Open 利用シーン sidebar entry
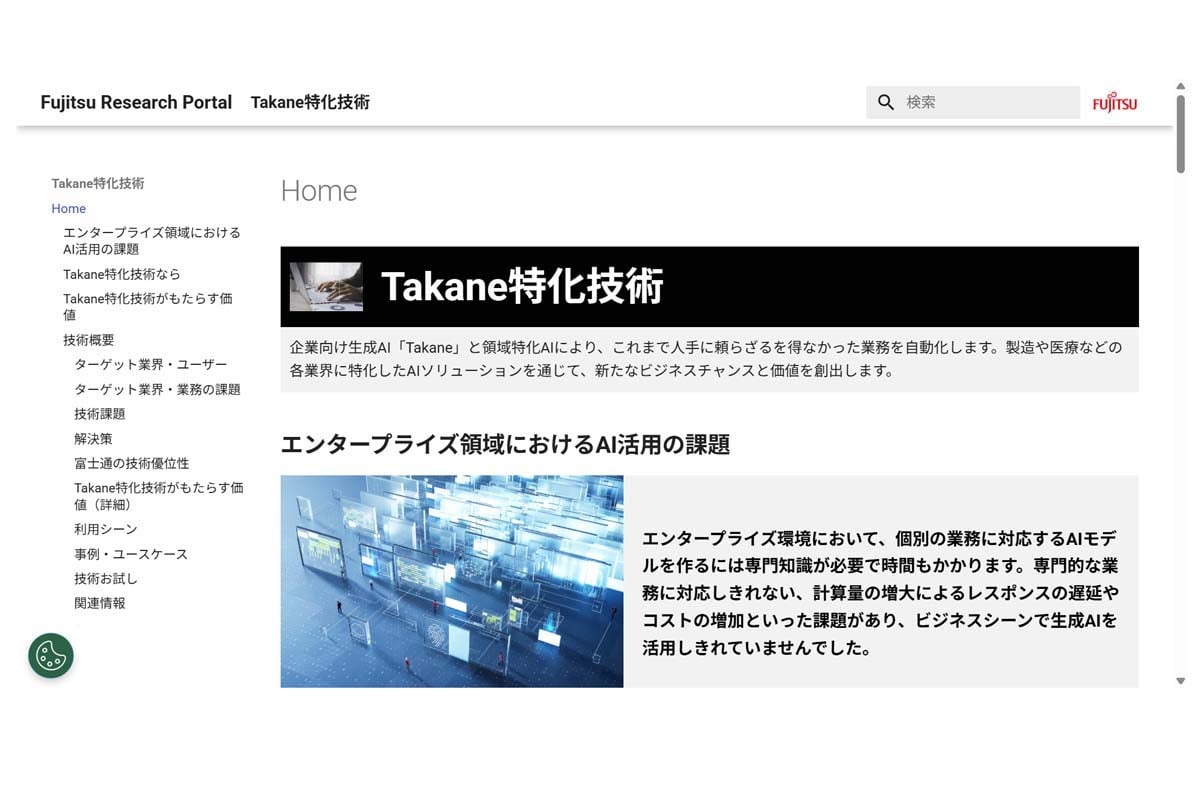Viewport: 1200px width, 800px height. (x=106, y=529)
